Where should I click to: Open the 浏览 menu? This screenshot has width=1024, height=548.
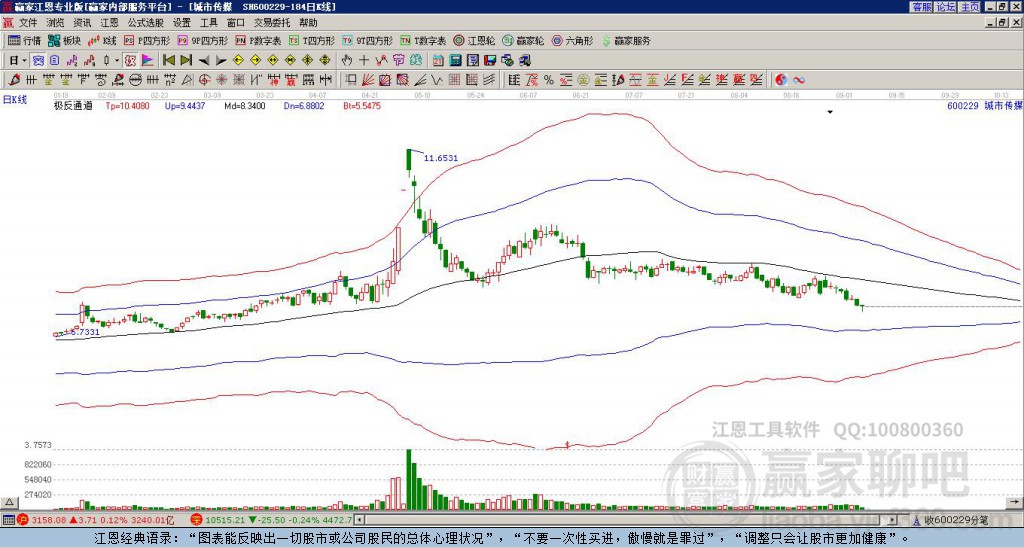click(x=56, y=23)
